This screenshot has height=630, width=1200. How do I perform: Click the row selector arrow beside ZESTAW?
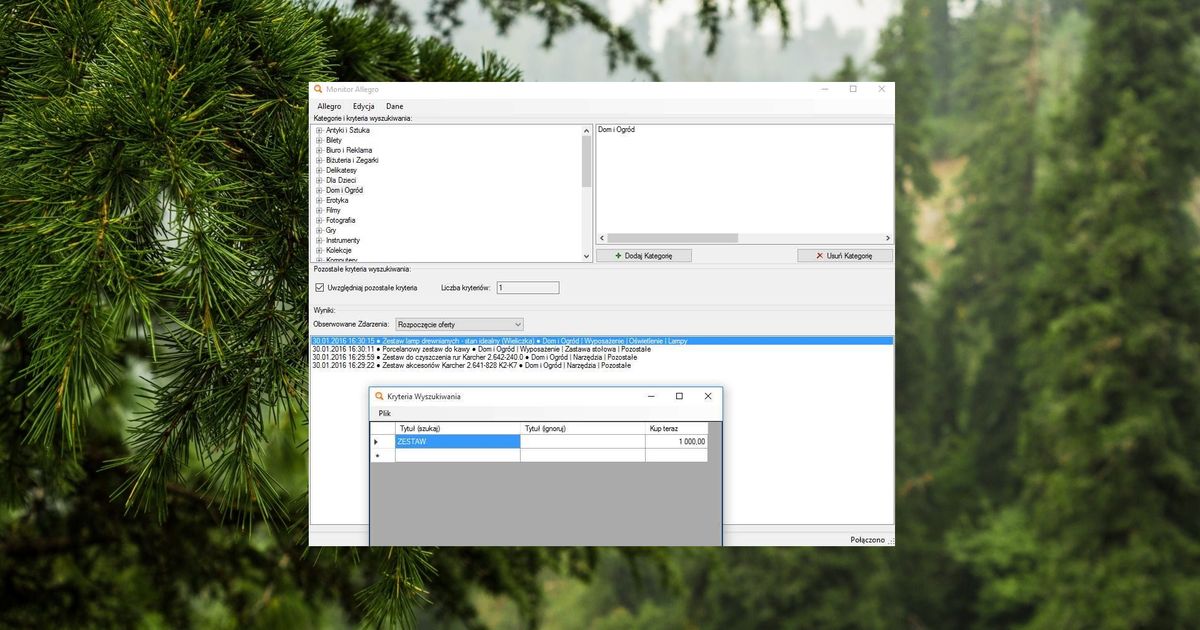click(378, 441)
